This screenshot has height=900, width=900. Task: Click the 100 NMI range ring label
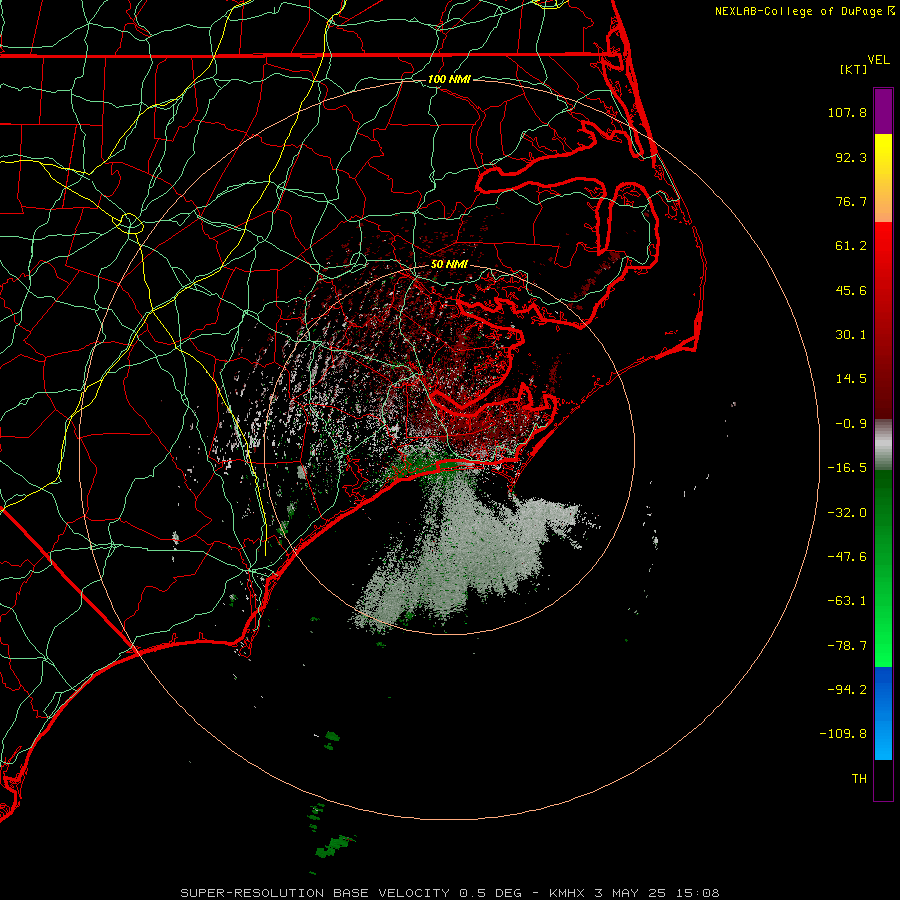(449, 79)
